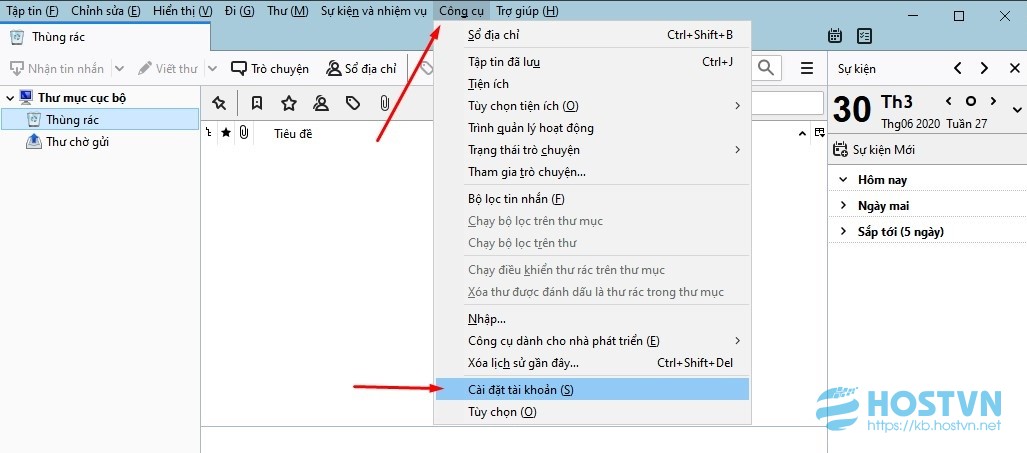Collapse mini day dropdown chevron
Screen dimensions: 1027x453
(x=1017, y=109)
